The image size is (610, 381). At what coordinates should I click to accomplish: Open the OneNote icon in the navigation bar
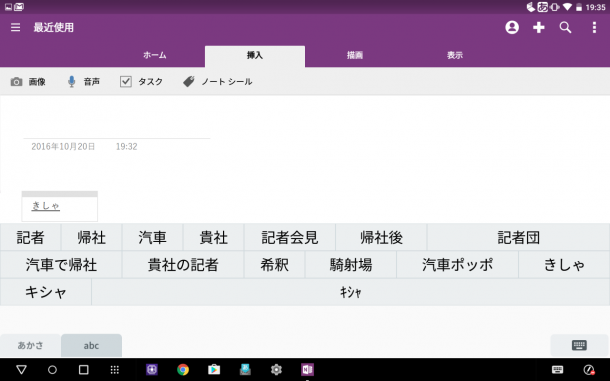pos(307,370)
